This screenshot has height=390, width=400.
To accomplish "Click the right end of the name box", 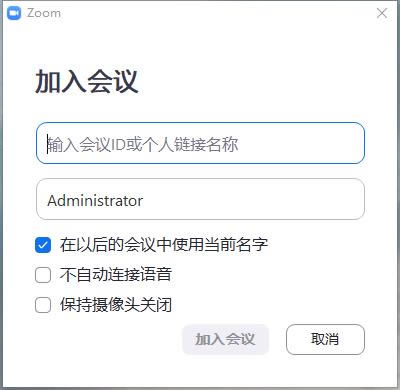I will tap(353, 199).
